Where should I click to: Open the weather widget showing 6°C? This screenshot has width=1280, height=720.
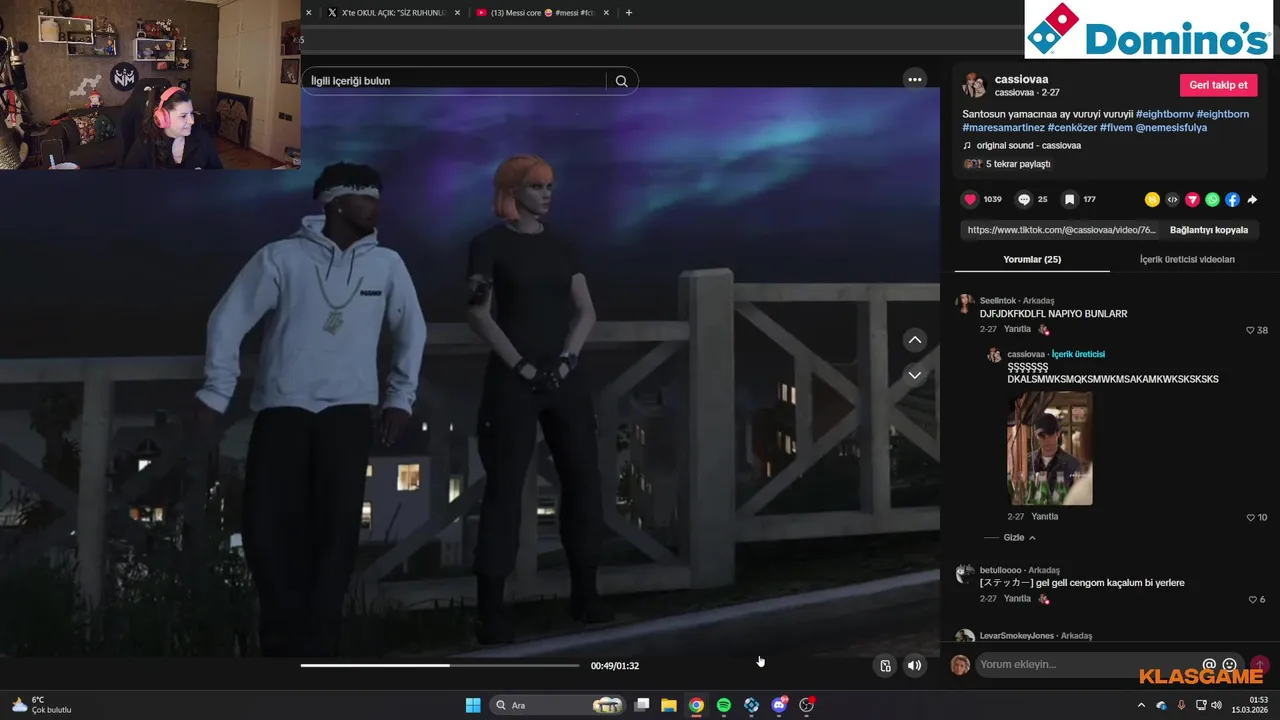pyautogui.click(x=42, y=705)
